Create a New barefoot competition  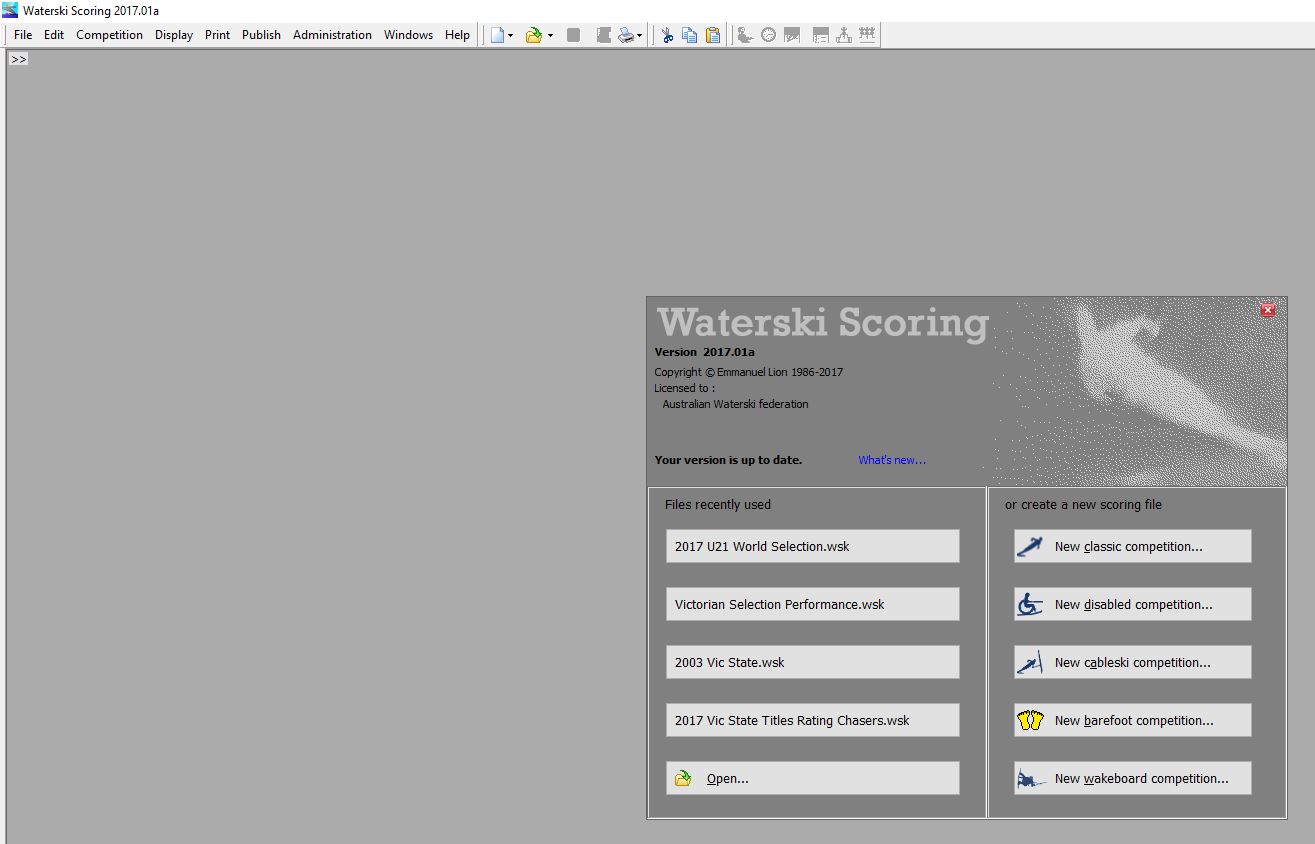click(1132, 720)
